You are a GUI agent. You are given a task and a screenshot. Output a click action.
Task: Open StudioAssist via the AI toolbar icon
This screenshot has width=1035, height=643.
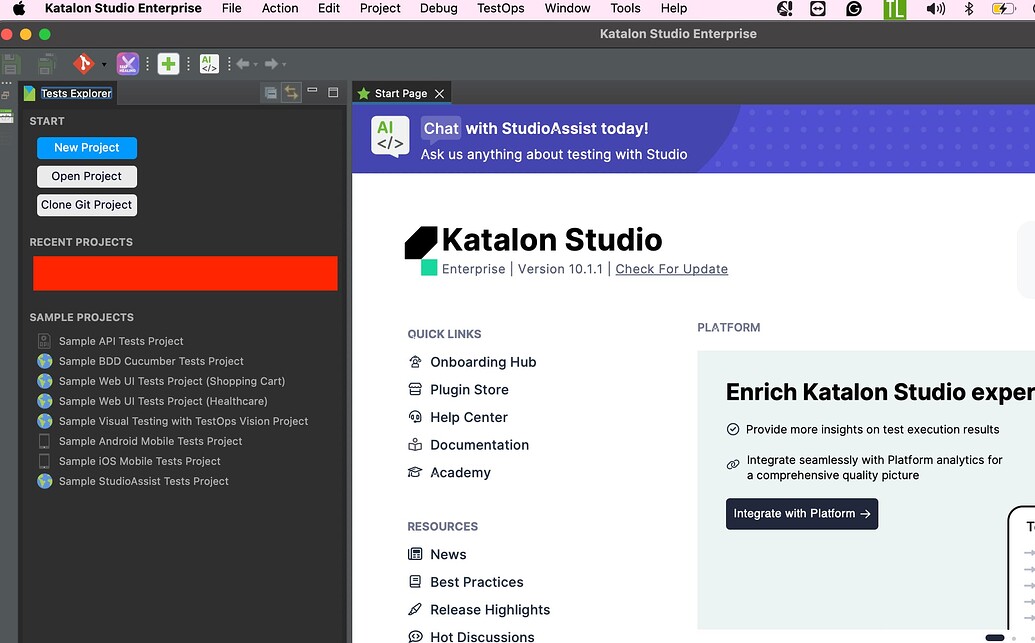pyautogui.click(x=209, y=63)
